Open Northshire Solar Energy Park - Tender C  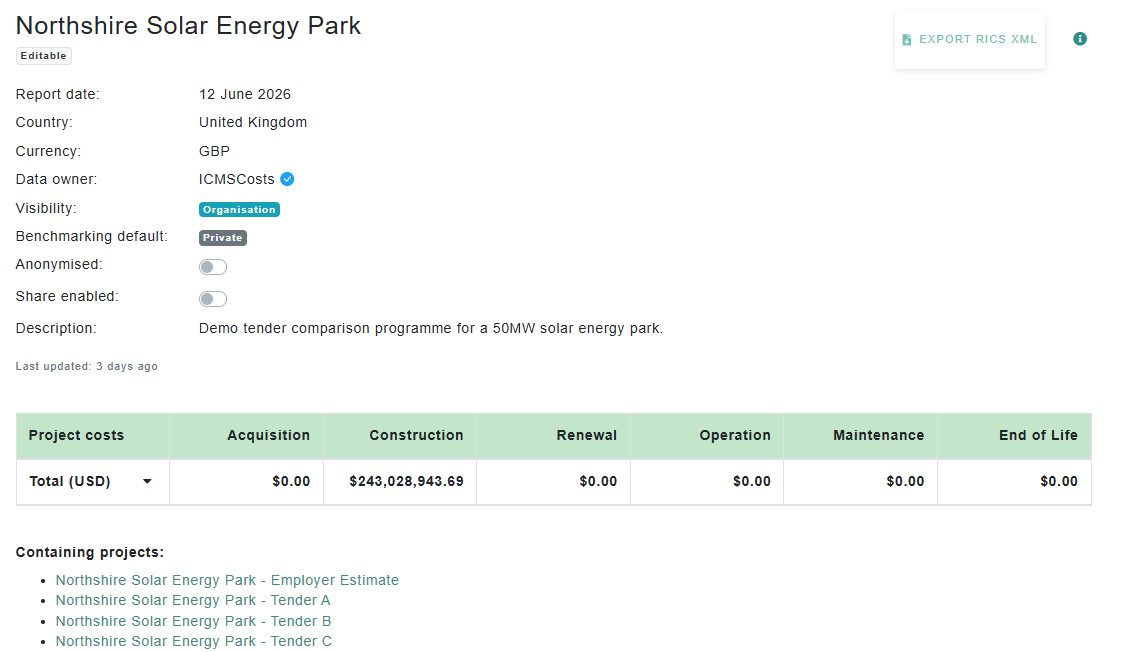(193, 641)
